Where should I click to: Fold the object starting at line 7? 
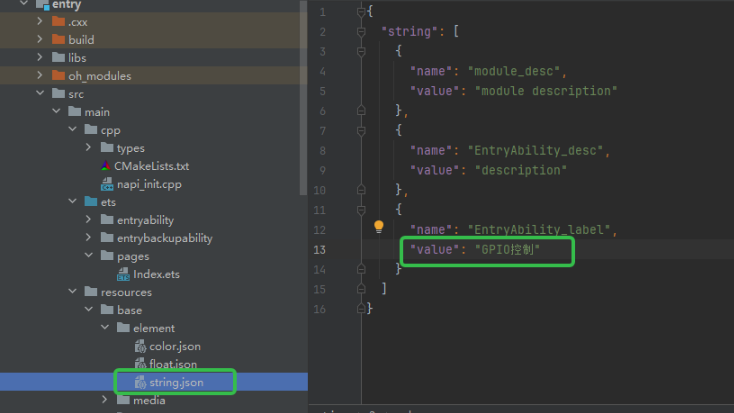coord(361,130)
